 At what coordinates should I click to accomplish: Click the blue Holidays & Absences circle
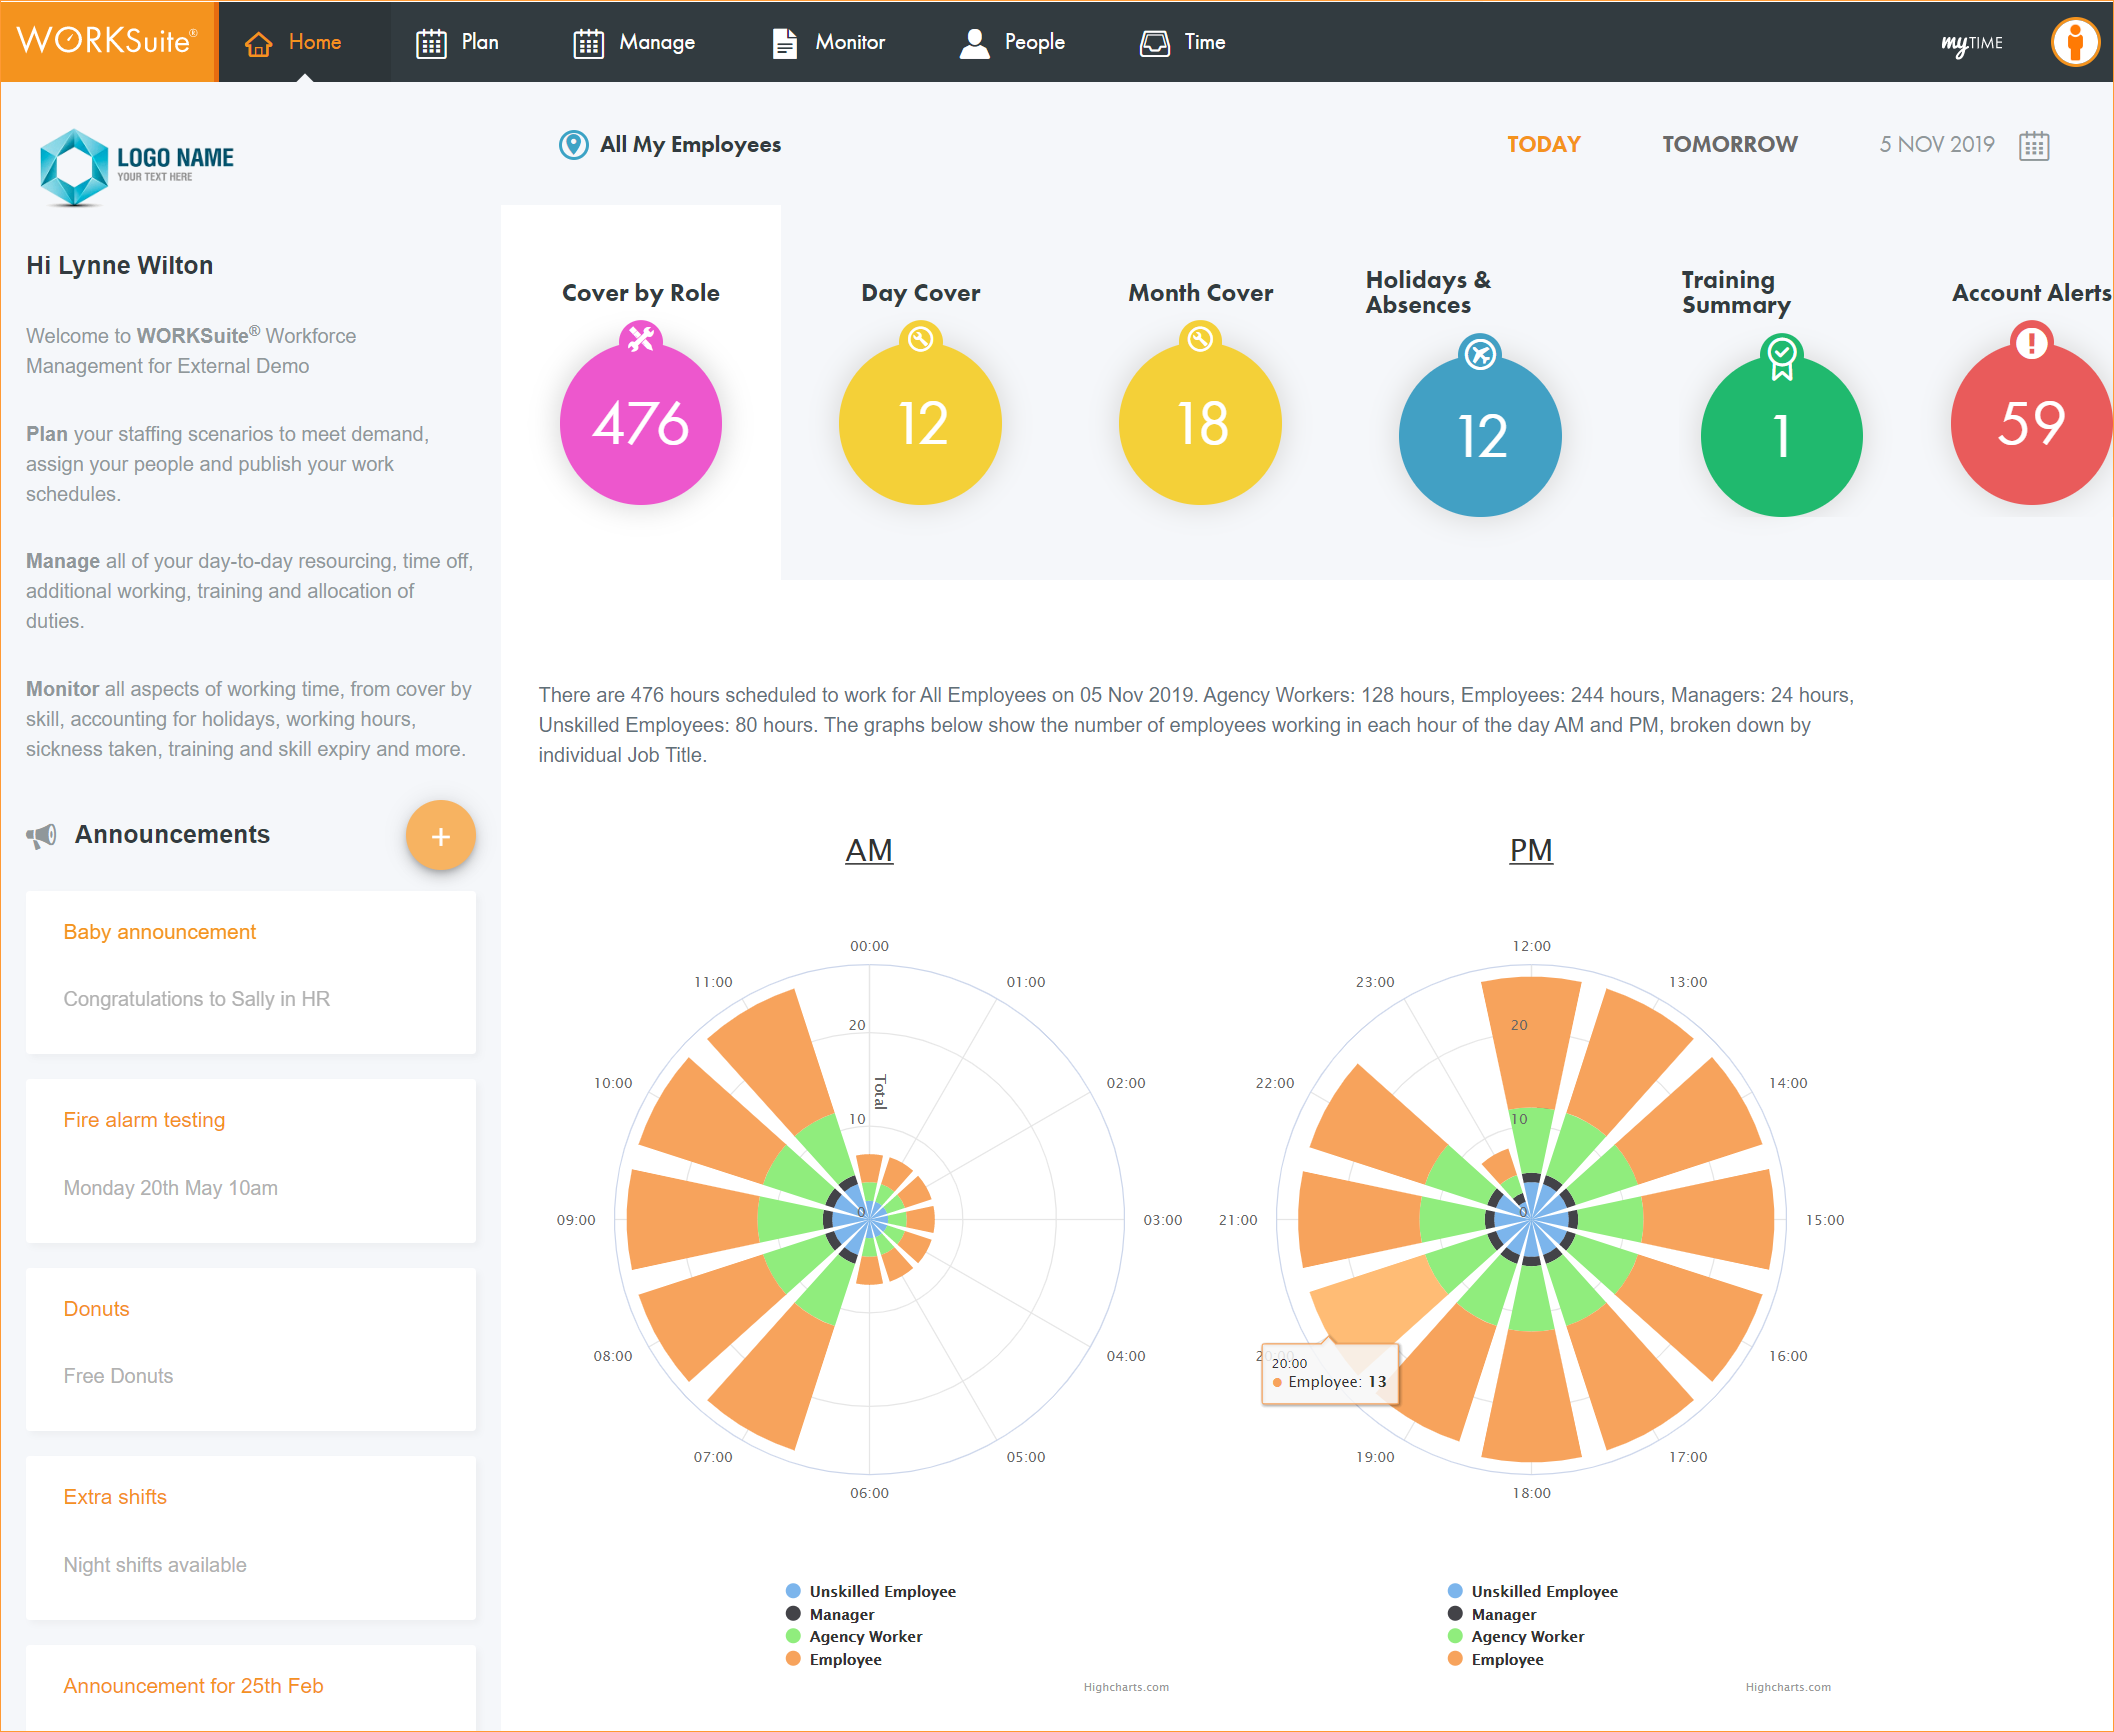(x=1479, y=436)
